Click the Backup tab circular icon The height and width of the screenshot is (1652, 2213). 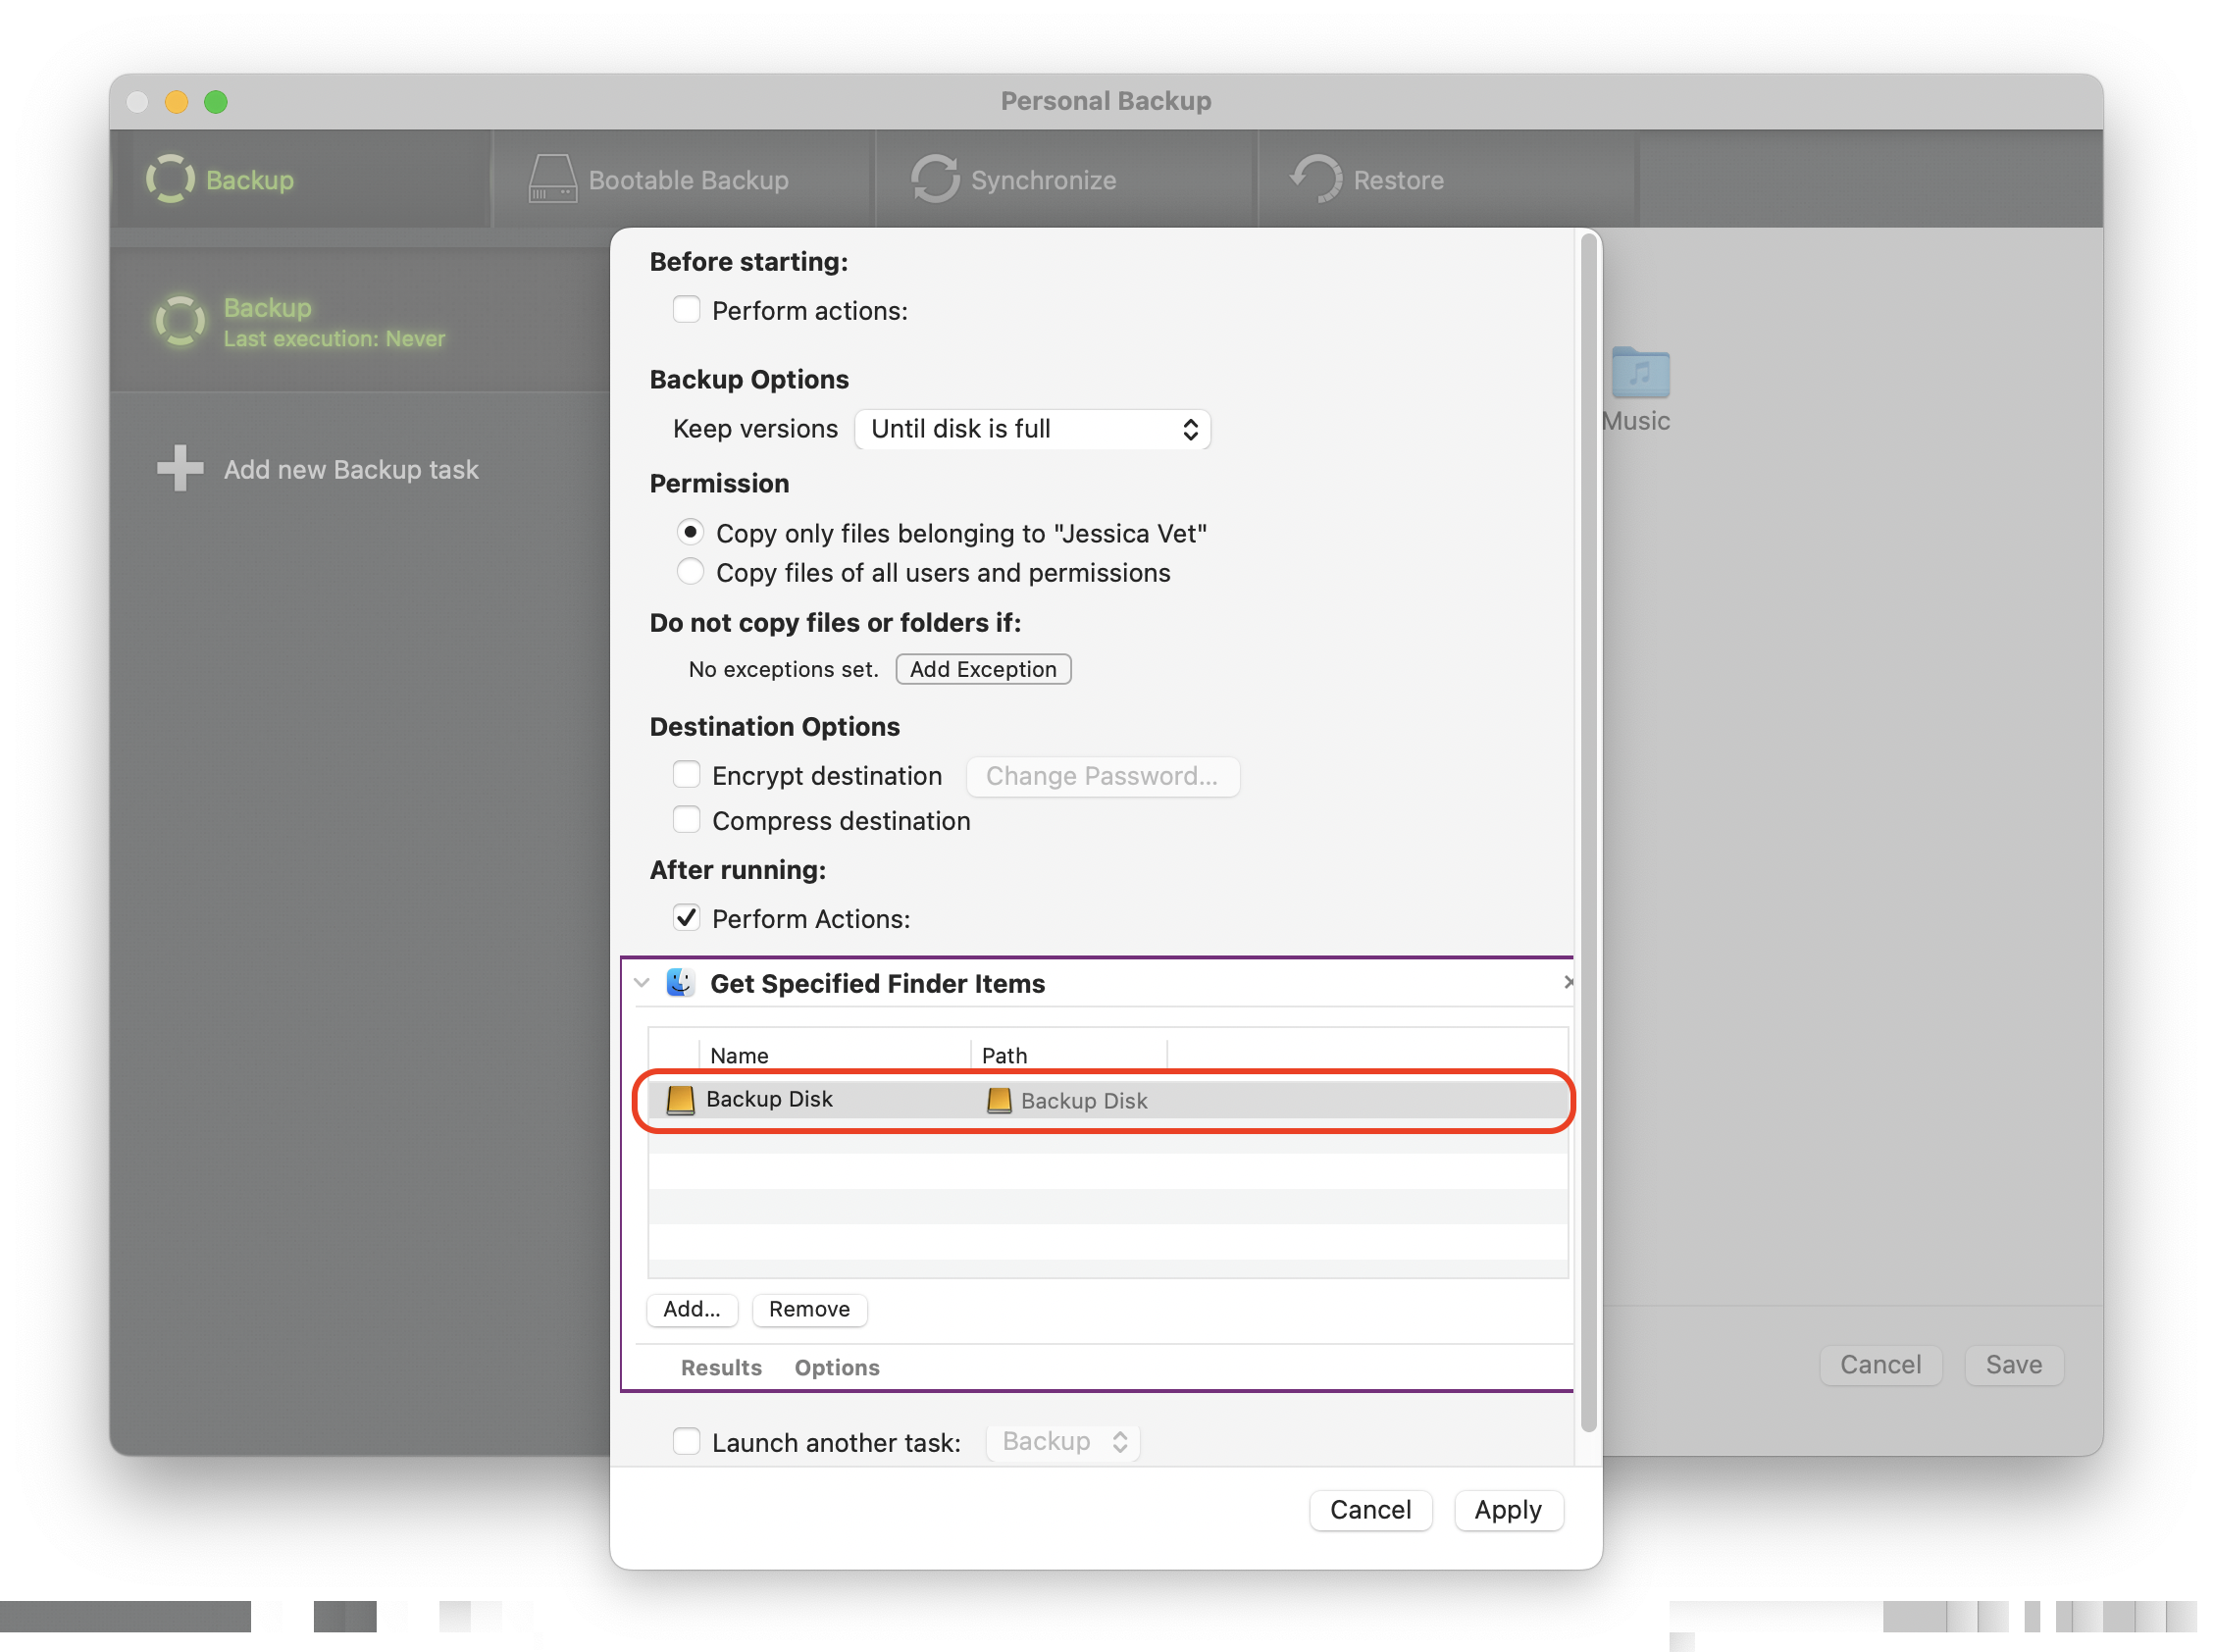pyautogui.click(x=170, y=179)
